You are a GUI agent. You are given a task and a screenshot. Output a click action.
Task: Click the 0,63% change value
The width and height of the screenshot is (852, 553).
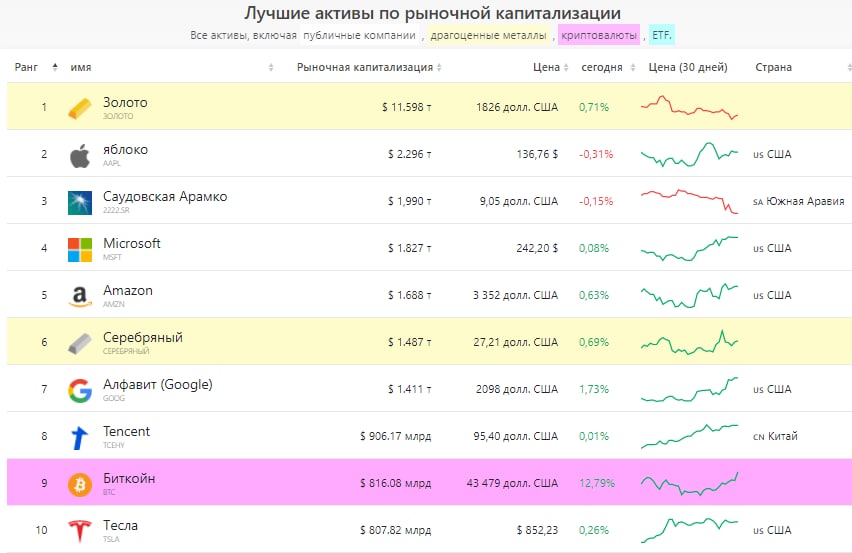tap(594, 295)
